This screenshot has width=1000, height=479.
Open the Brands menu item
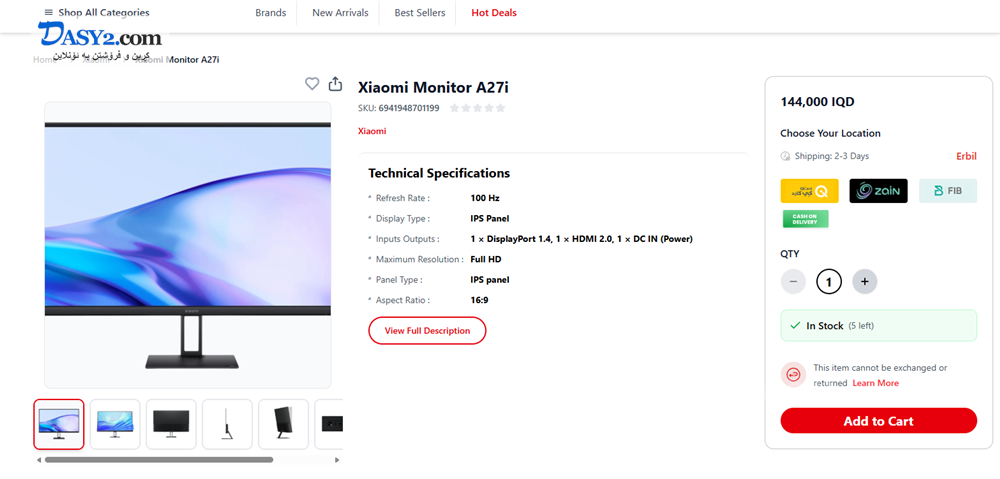[x=270, y=13]
